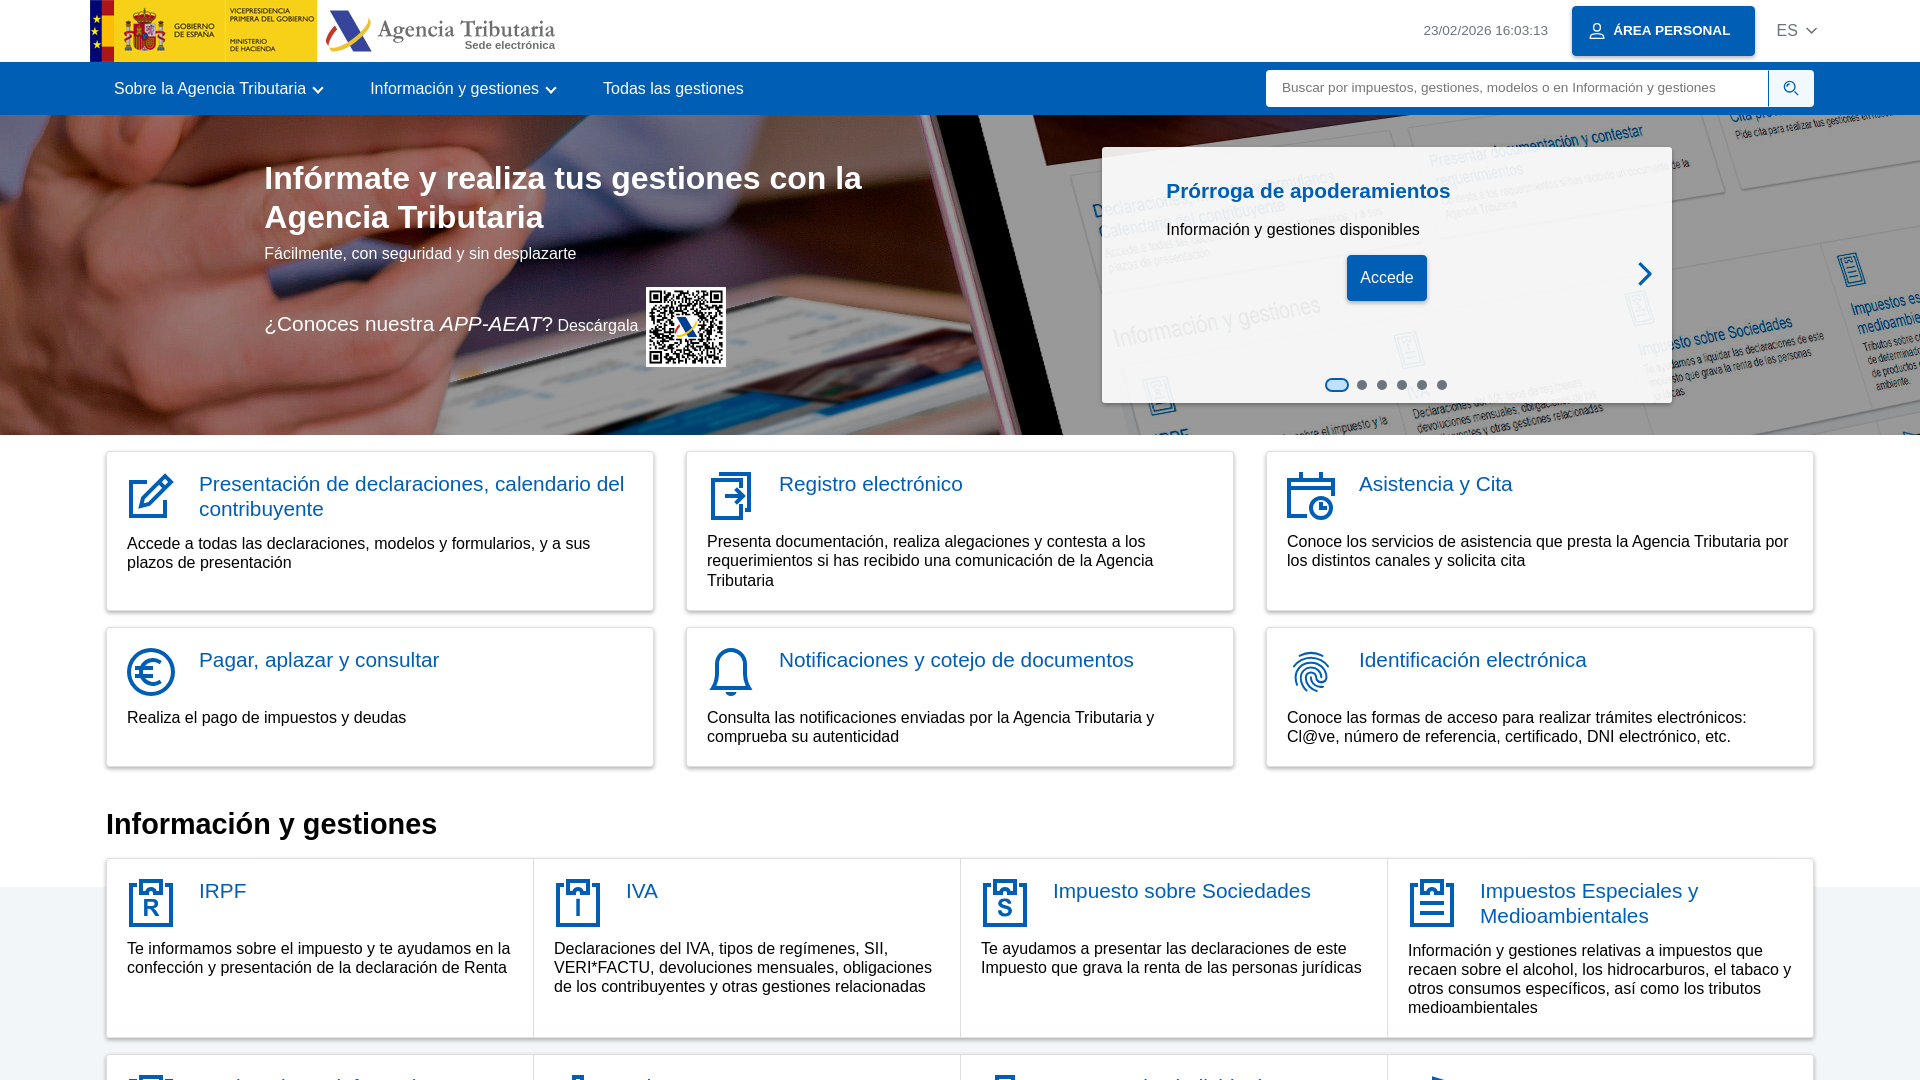Select the second carousel dot
The height and width of the screenshot is (1080, 1920).
1362,385
